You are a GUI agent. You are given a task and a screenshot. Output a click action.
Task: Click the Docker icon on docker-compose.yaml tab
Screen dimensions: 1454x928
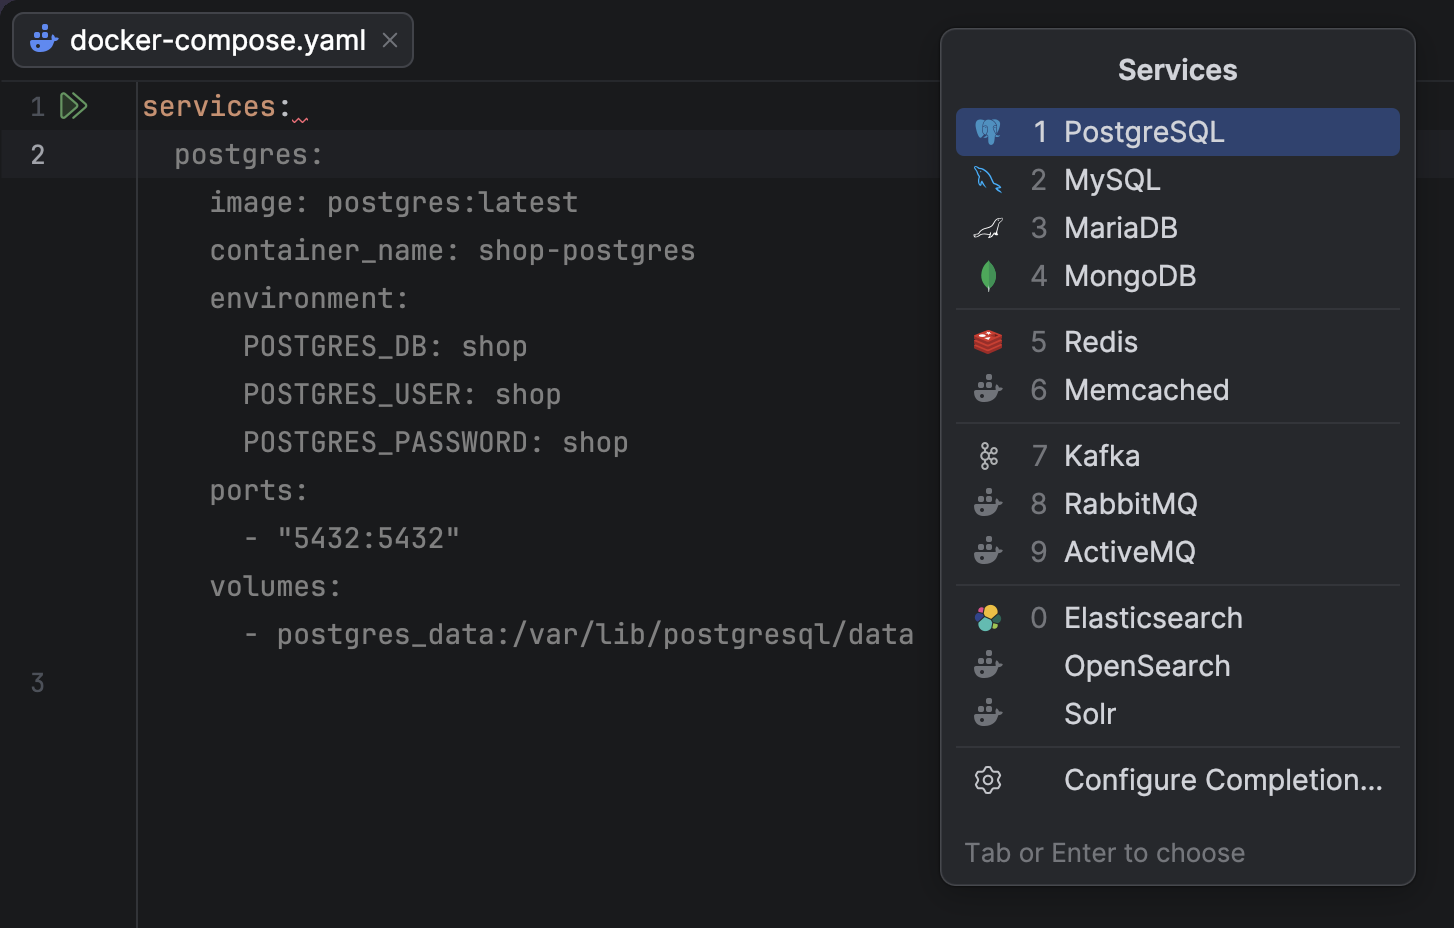pyautogui.click(x=44, y=40)
